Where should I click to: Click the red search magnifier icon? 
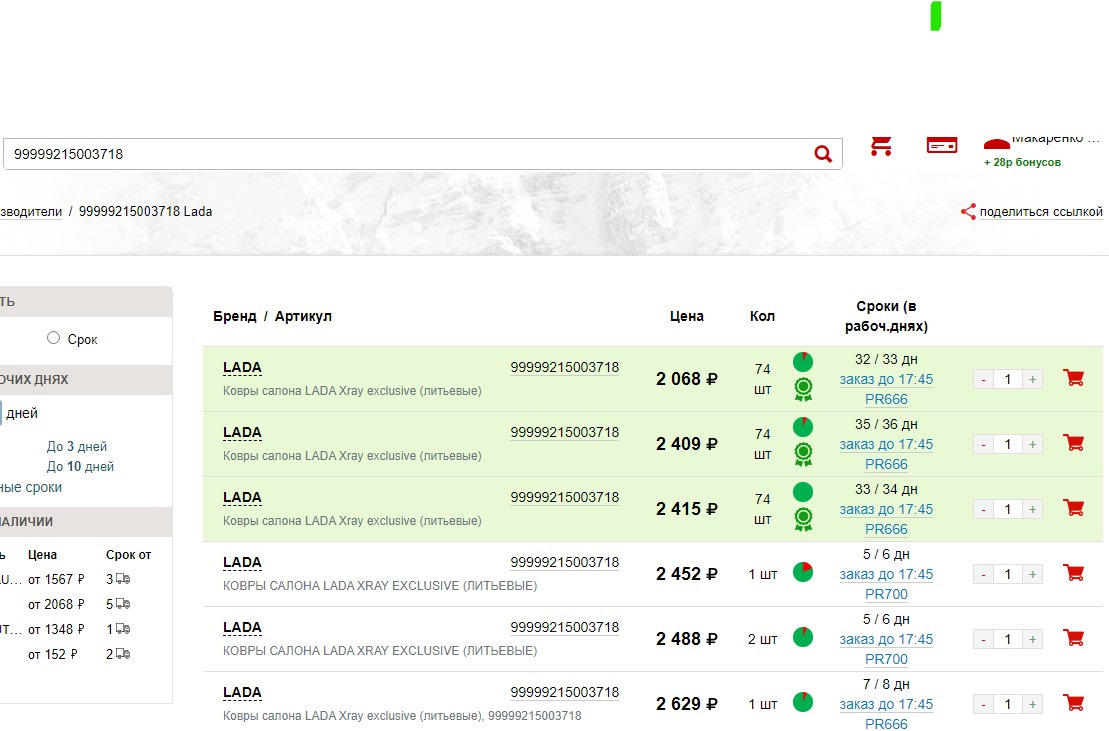click(x=822, y=154)
